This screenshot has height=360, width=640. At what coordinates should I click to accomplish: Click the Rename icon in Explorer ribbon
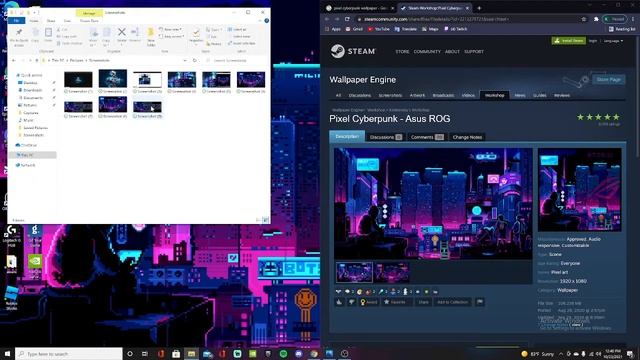pos(135,32)
